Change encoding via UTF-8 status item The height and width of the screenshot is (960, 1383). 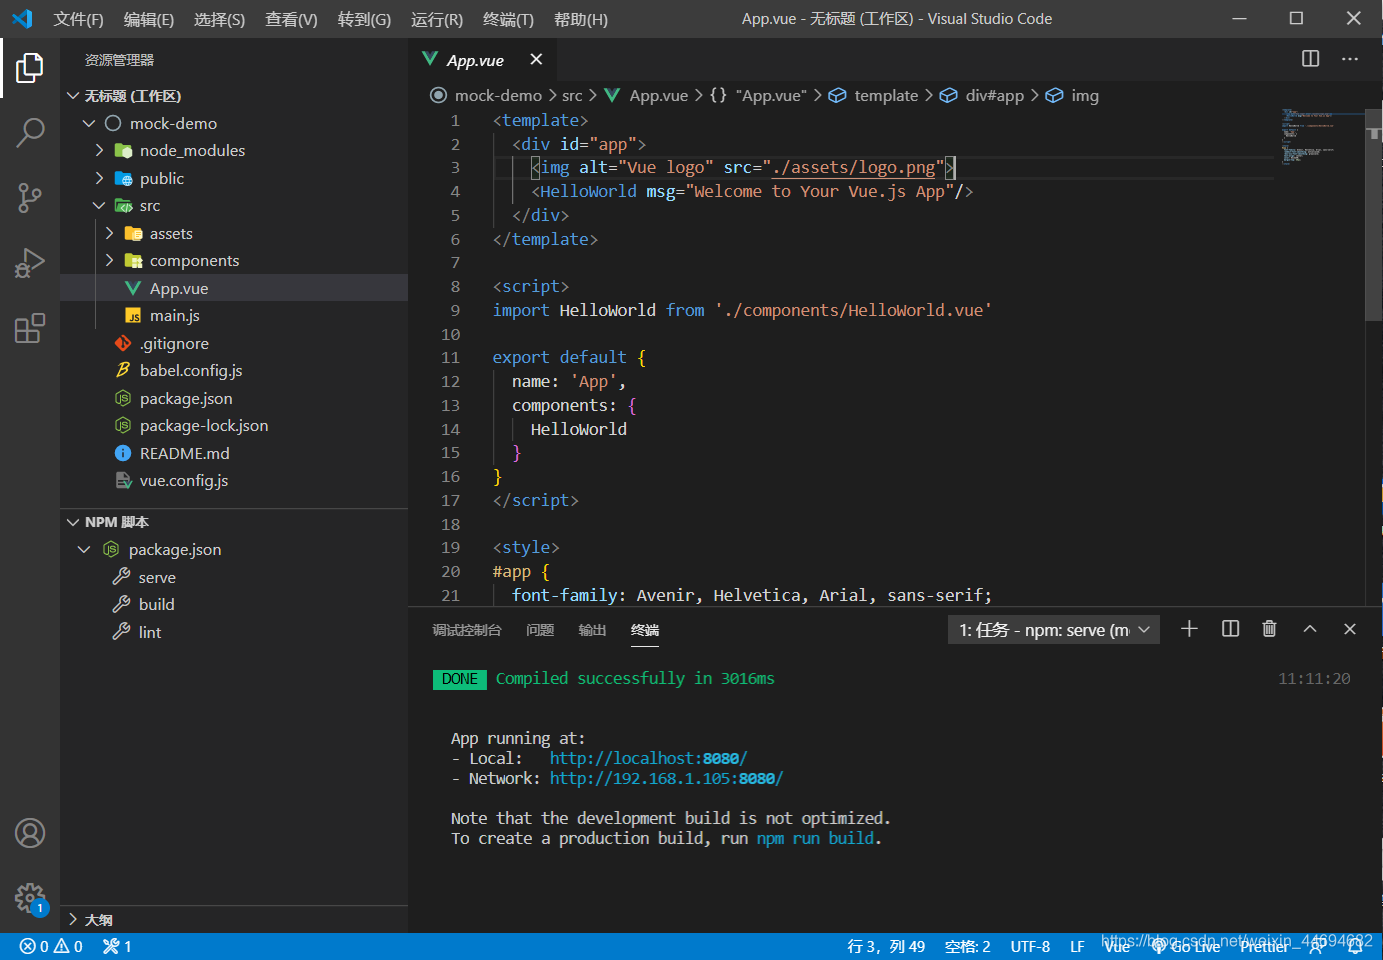coord(1030,946)
